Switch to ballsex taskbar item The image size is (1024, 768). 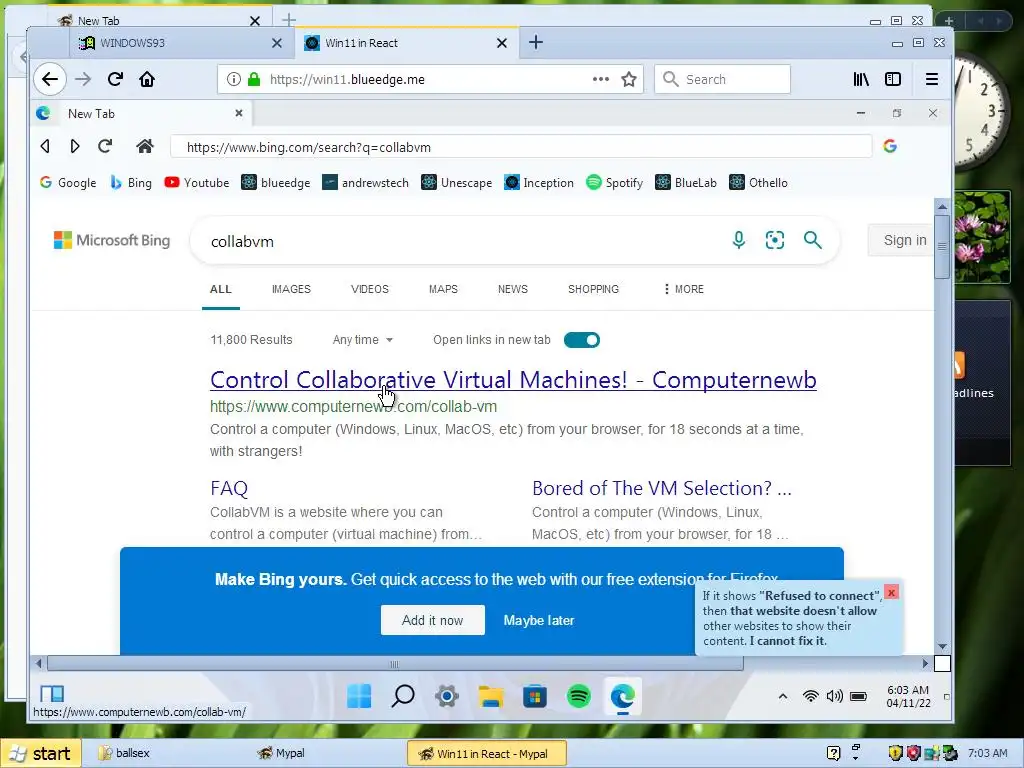tap(124, 753)
